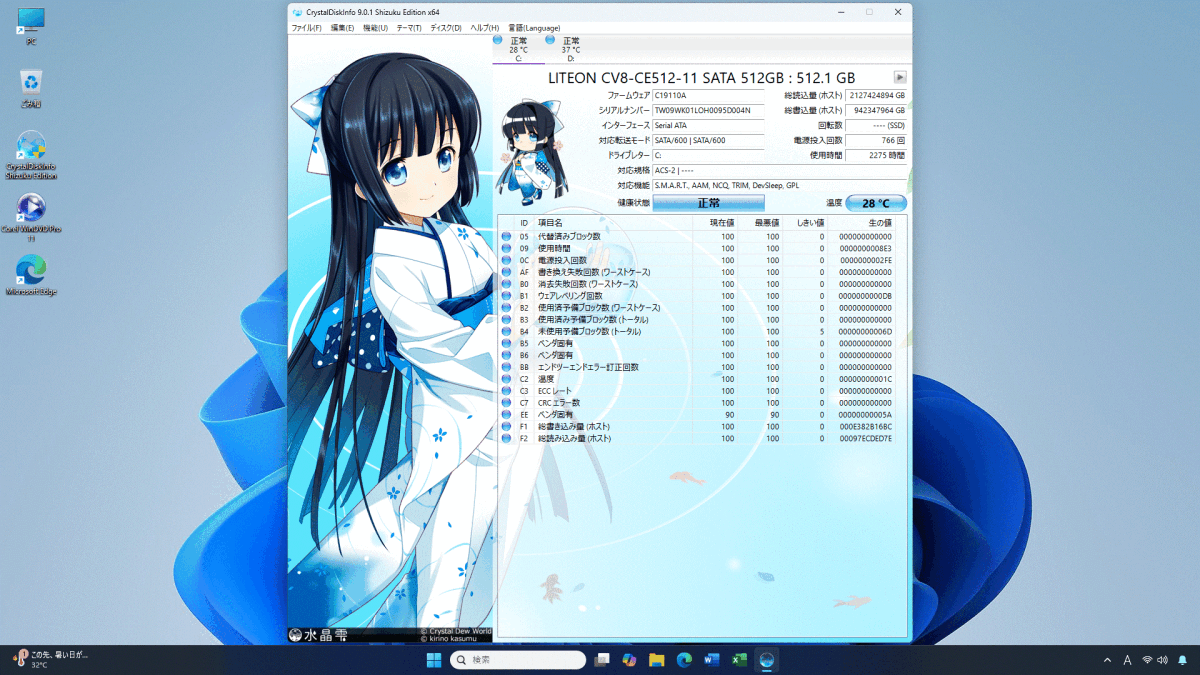The image size is (1200, 675).
Task: Click the 項目名 column header
Action: pos(614,222)
